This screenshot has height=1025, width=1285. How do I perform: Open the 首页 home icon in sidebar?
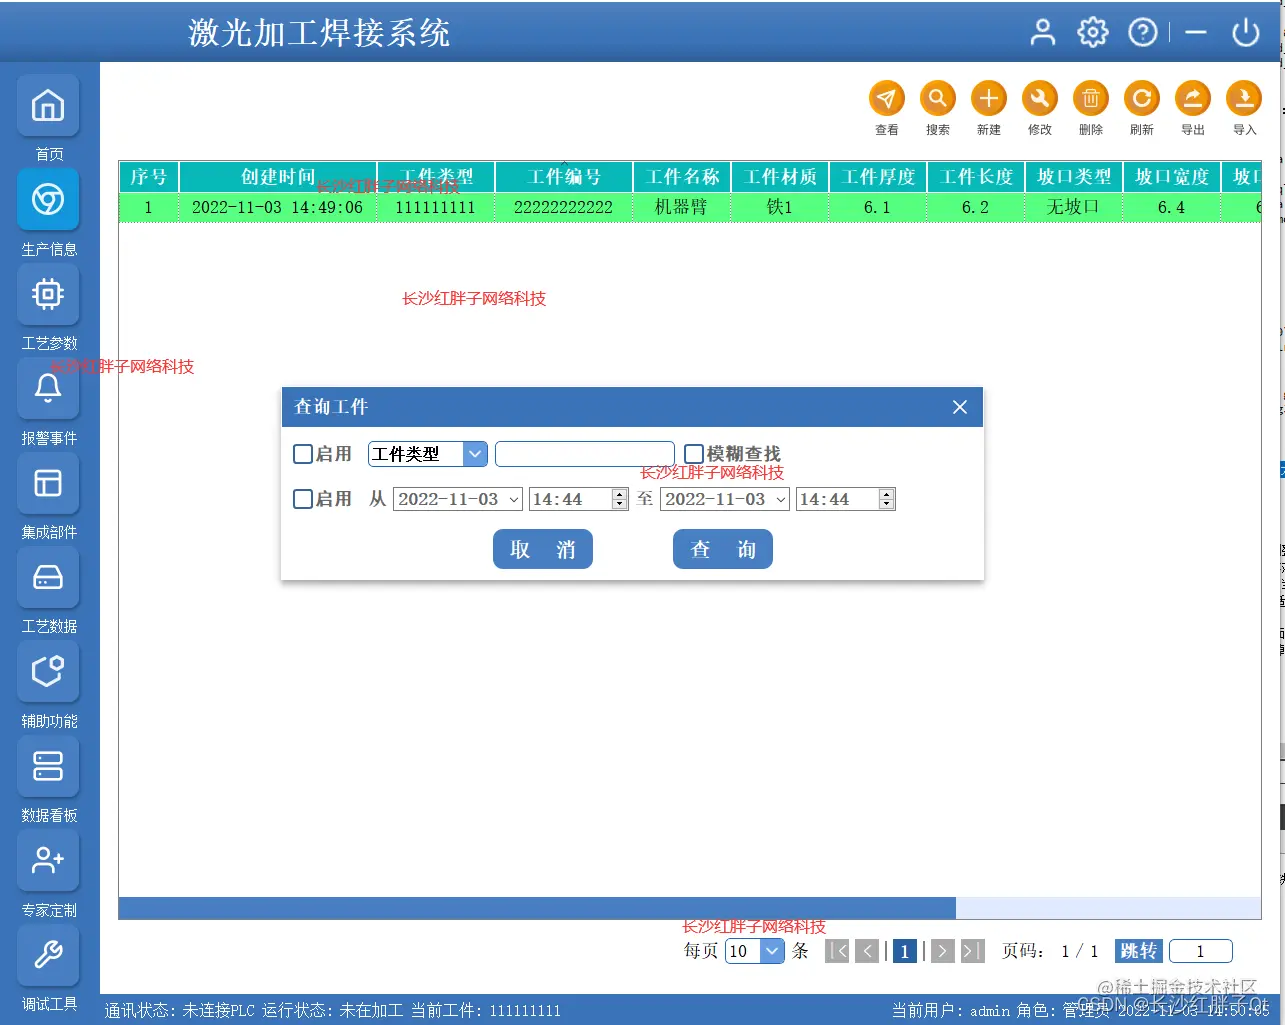[48, 106]
